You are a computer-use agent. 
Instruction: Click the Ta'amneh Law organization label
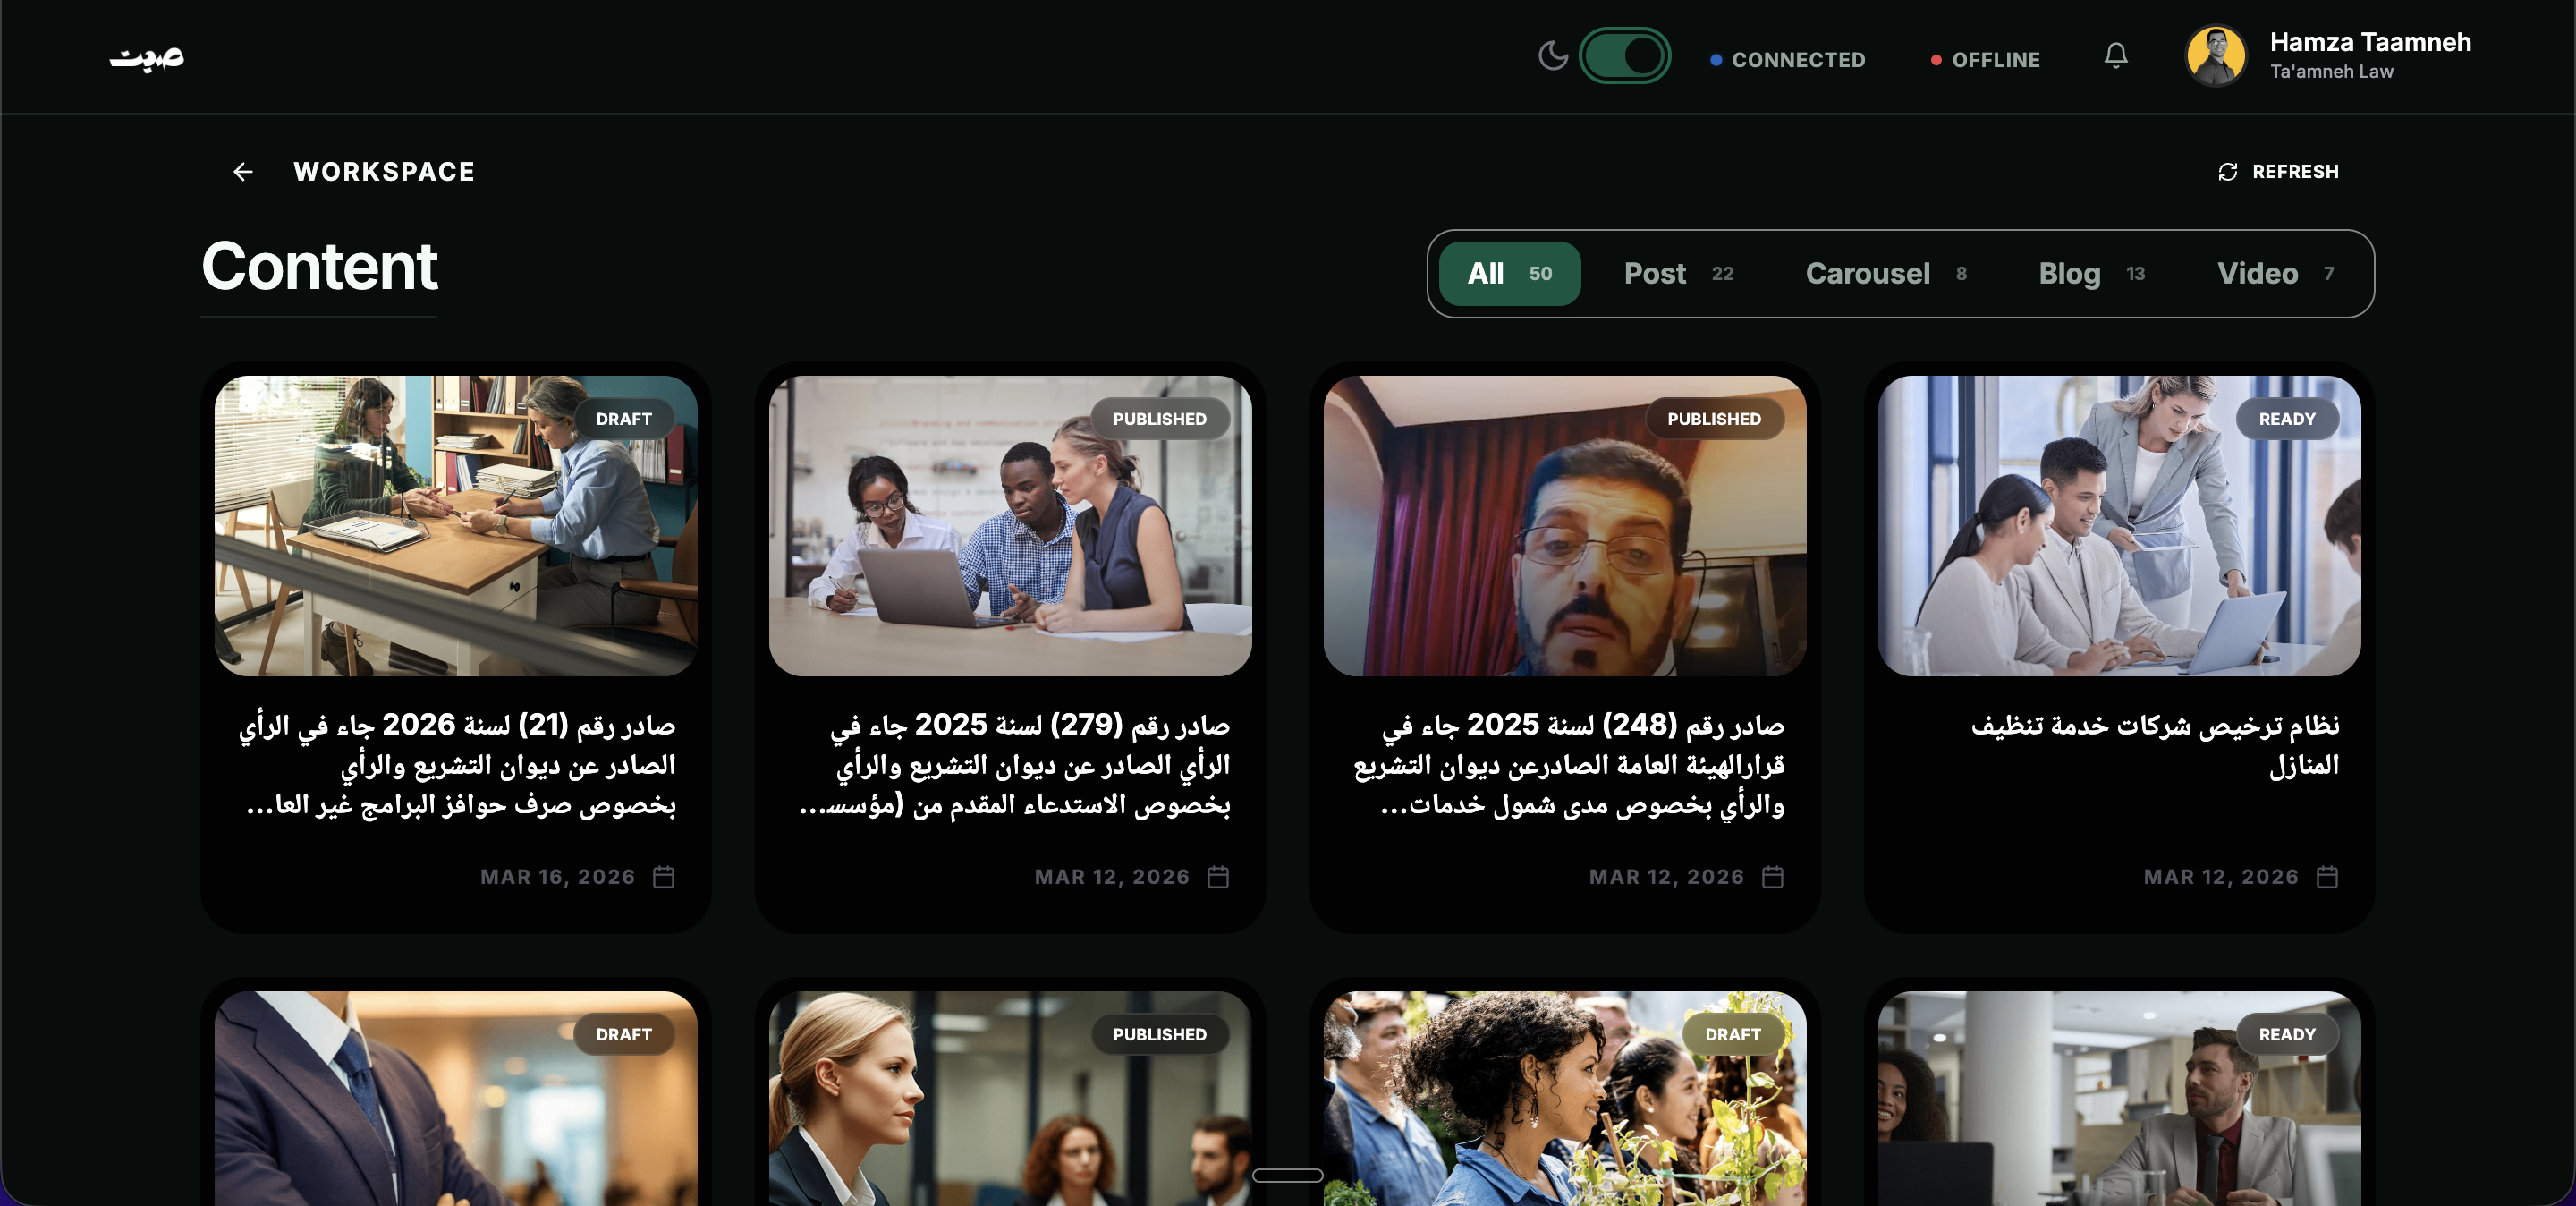pos(2331,72)
